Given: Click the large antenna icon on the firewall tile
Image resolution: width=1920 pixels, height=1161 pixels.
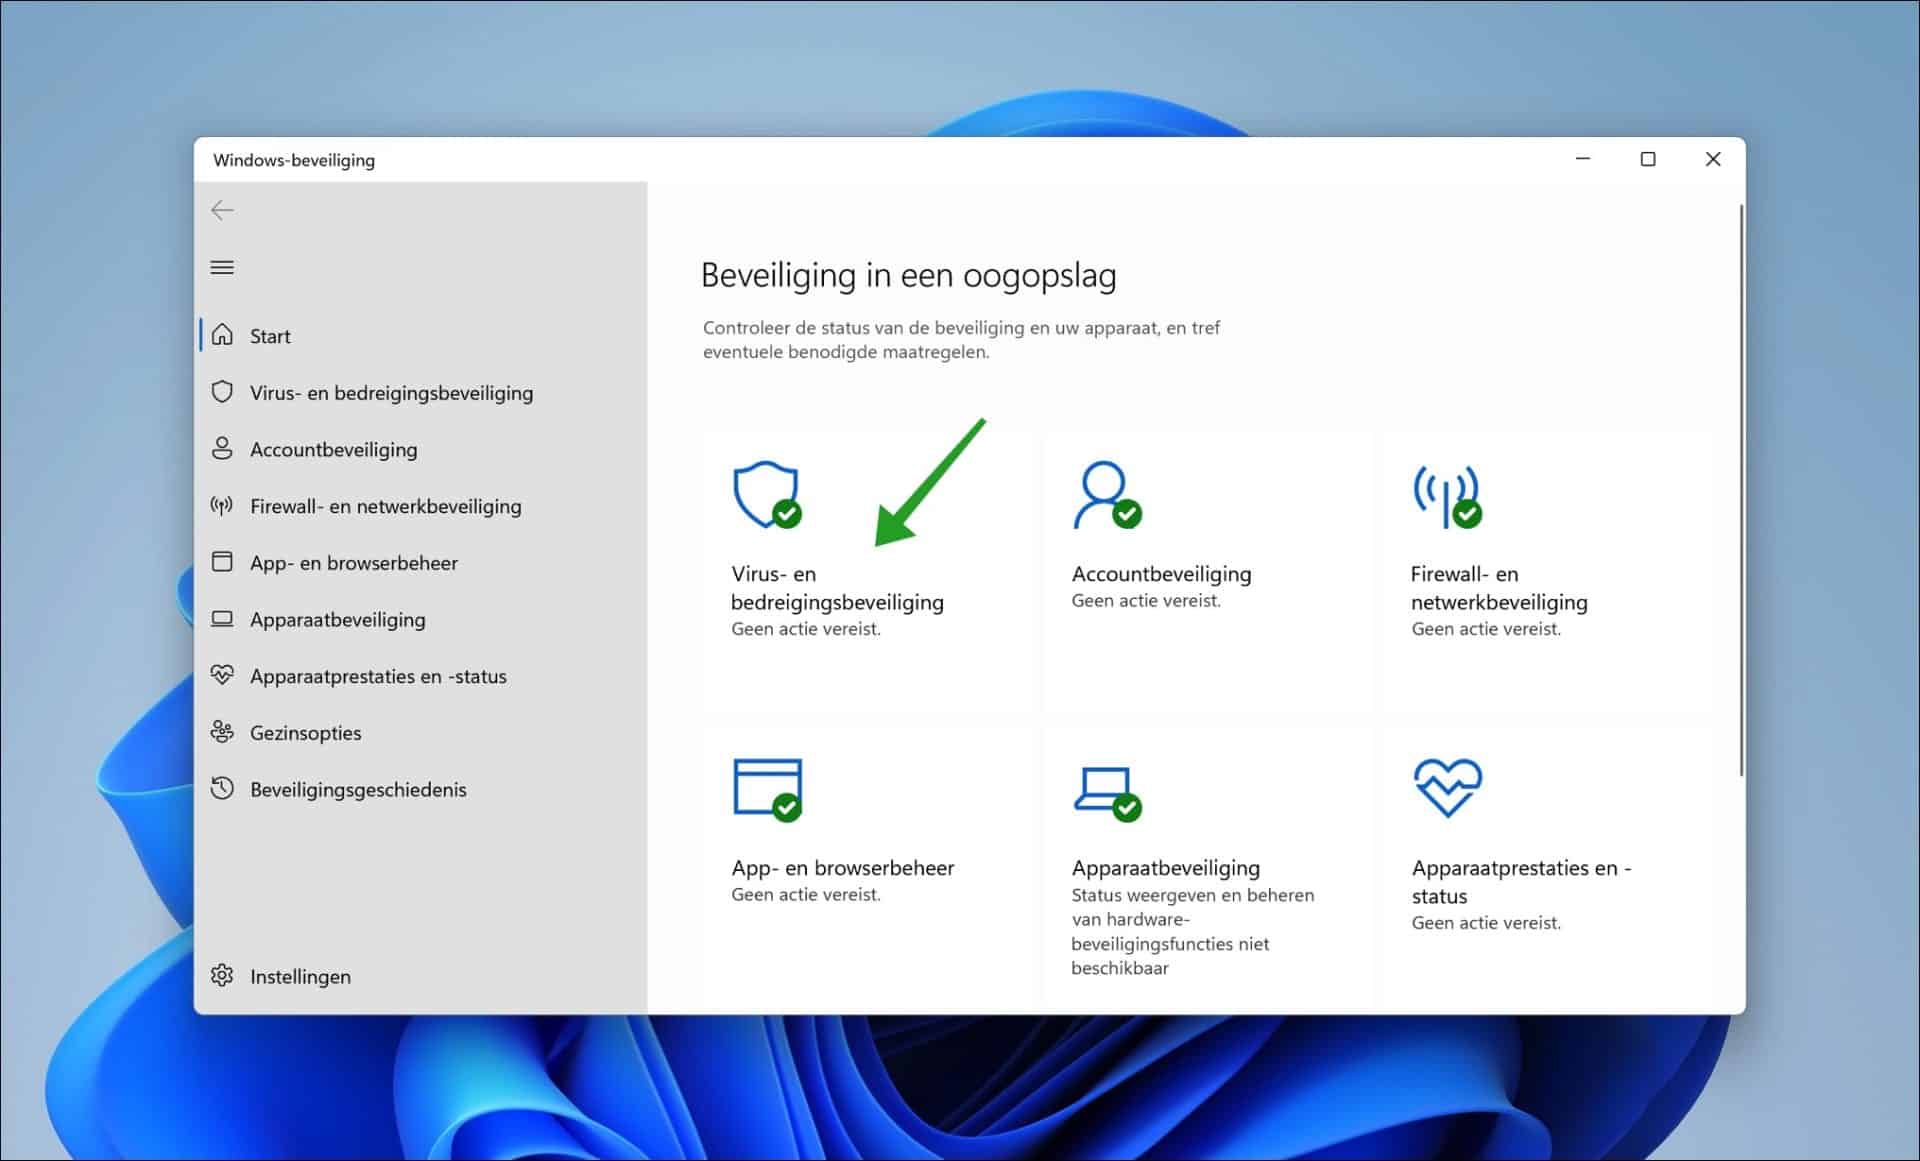Looking at the screenshot, I should pyautogui.click(x=1447, y=496).
